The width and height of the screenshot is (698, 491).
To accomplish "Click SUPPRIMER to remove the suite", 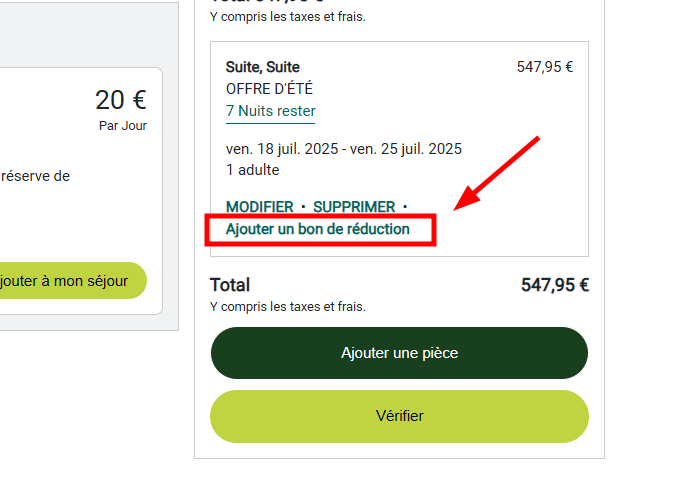I will (354, 207).
